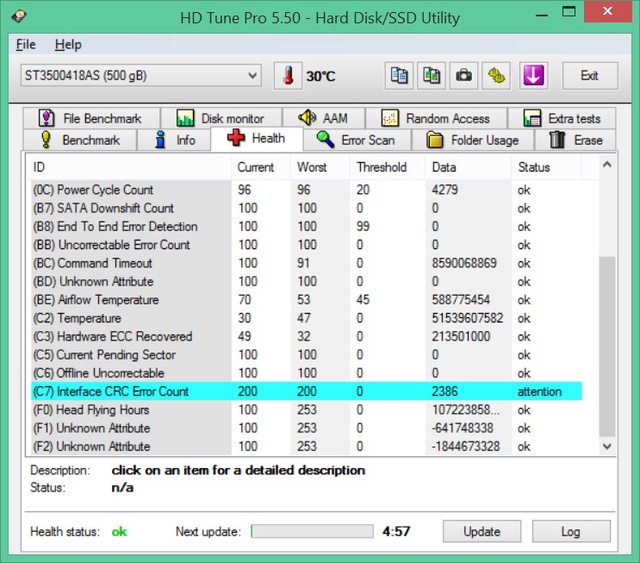Click the Worst column header

(320, 167)
